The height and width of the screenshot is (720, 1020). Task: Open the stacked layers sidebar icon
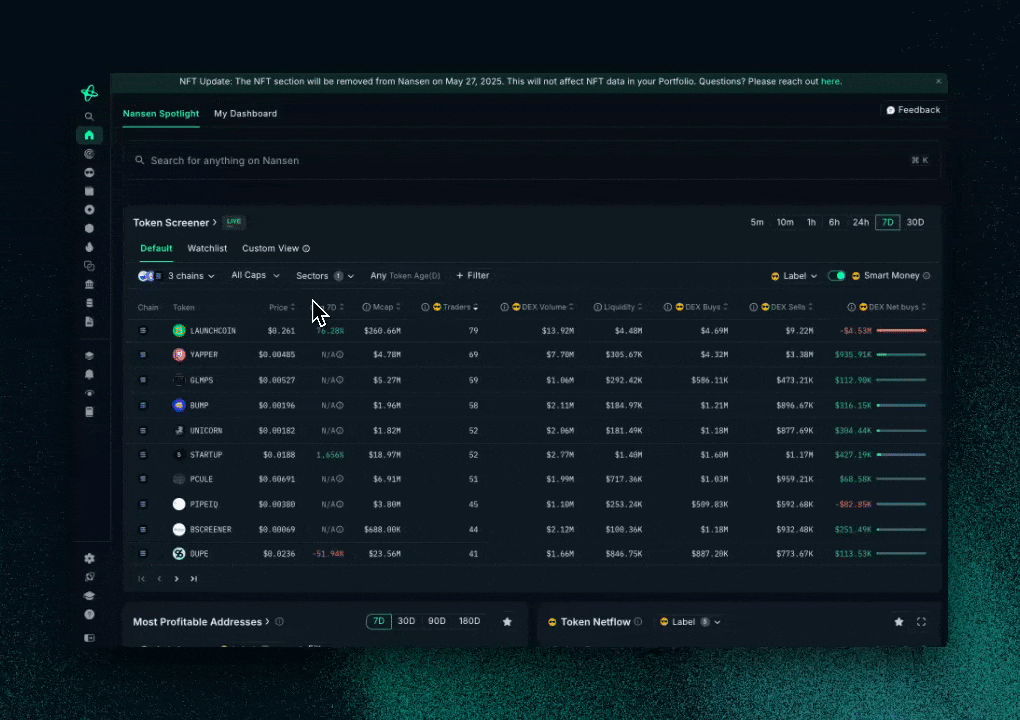(x=89, y=356)
